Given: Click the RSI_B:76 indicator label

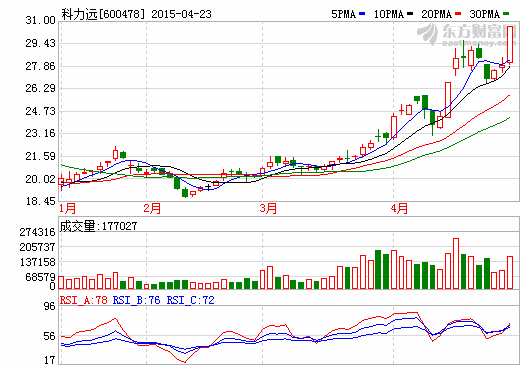Looking at the screenshot, I should tap(137, 300).
